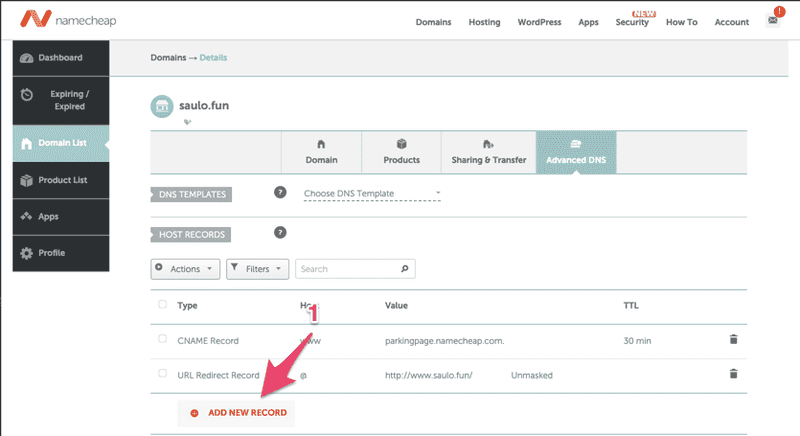800x436 pixels.
Task: Click in the host records Search field
Action: click(x=355, y=269)
